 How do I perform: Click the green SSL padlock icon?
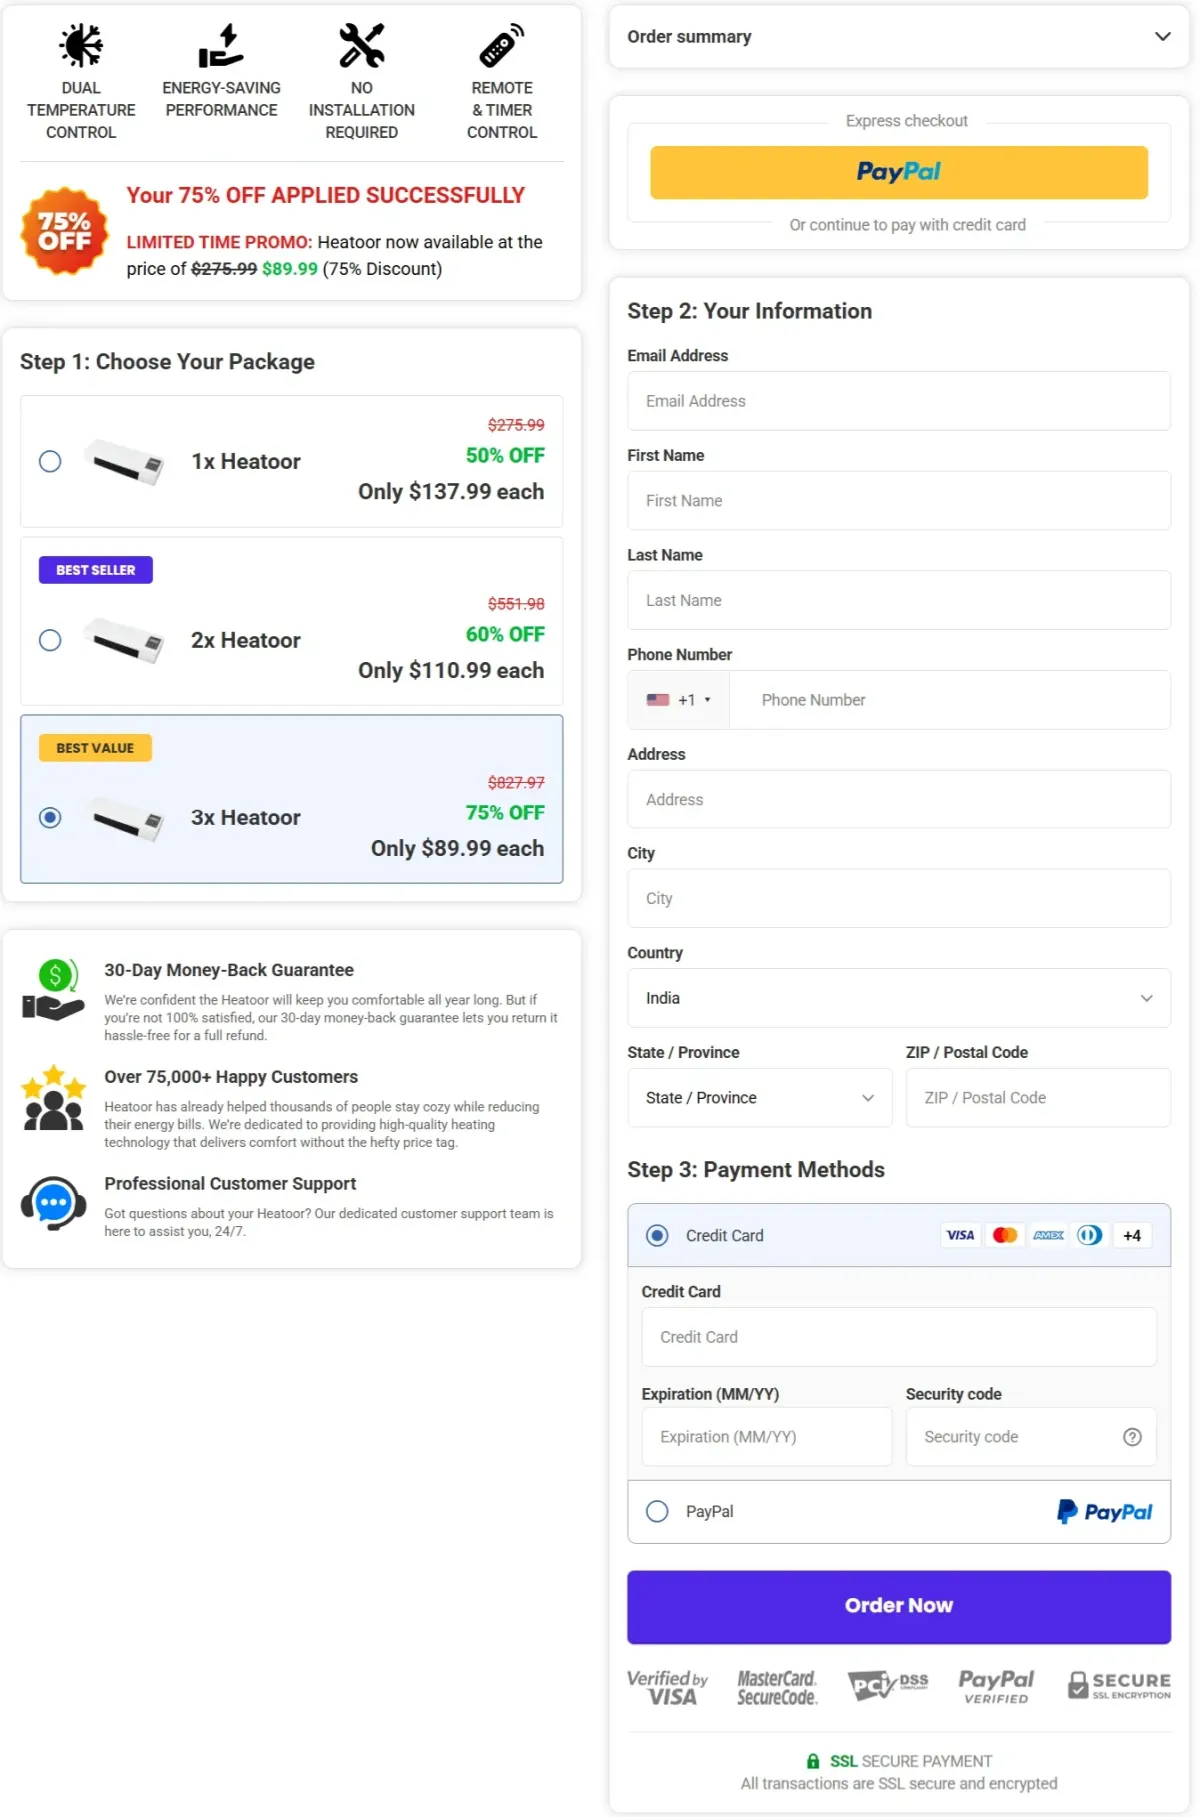pos(813,1761)
